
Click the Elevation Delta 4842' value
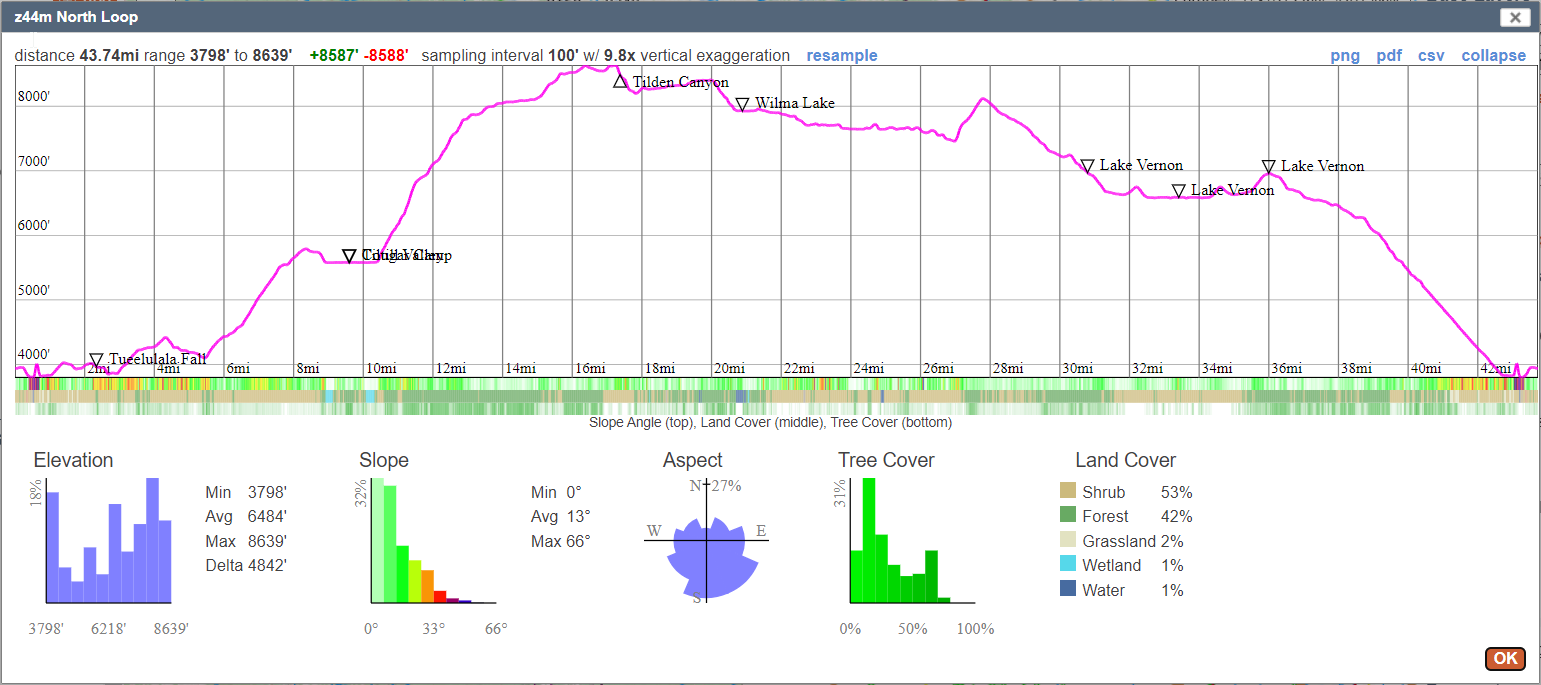(267, 565)
